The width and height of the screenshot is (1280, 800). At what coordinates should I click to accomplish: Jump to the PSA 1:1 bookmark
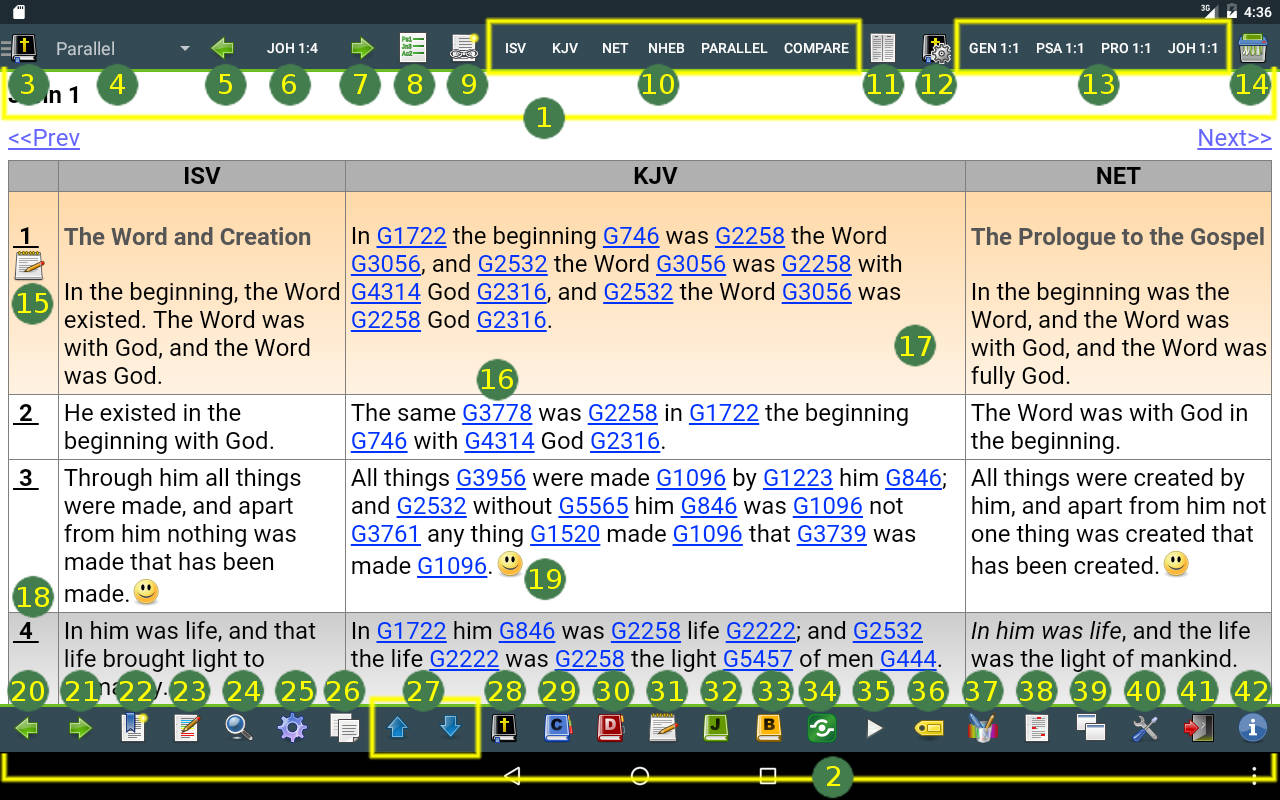click(x=1060, y=48)
